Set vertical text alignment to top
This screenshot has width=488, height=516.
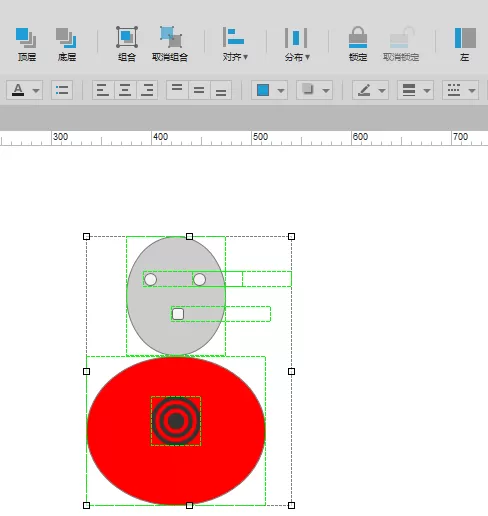tap(177, 90)
